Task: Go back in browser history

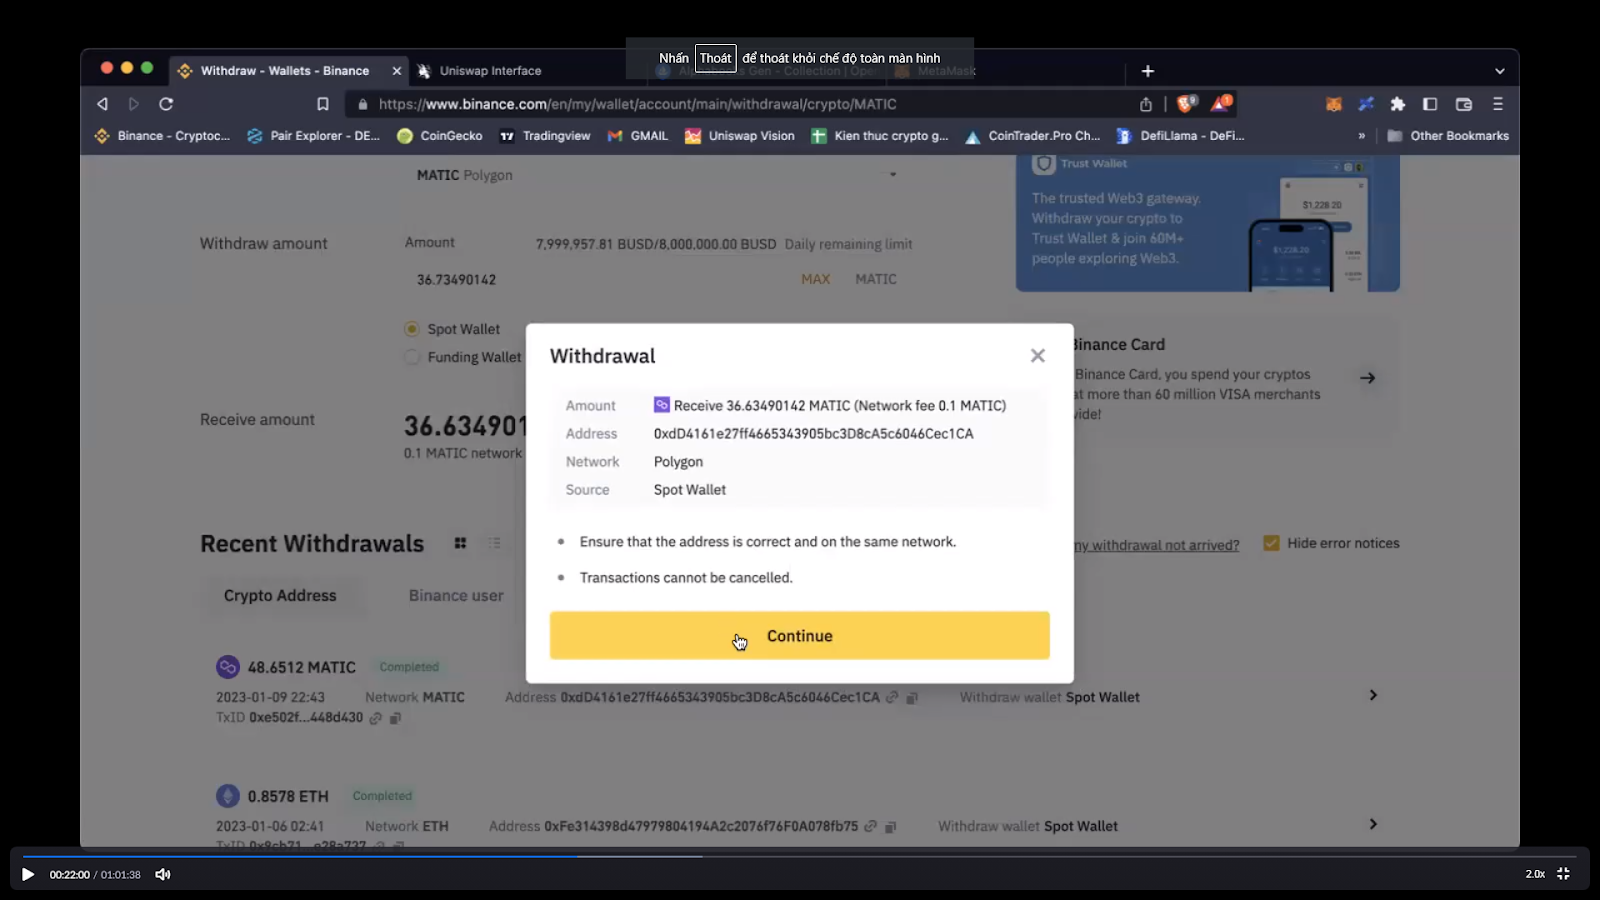Action: pyautogui.click(x=102, y=104)
